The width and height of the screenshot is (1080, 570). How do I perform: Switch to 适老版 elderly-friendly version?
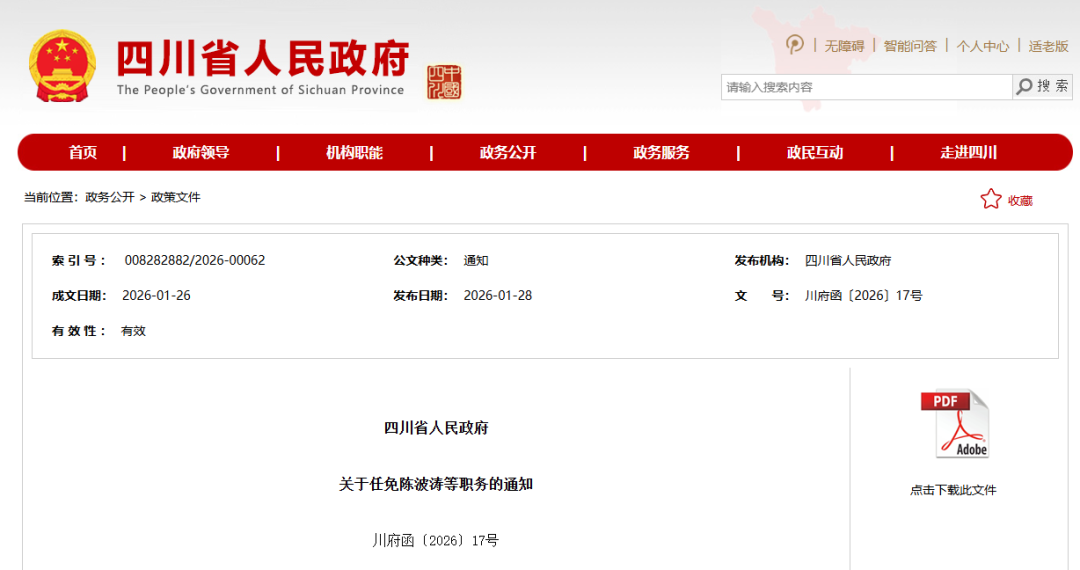[1048, 46]
